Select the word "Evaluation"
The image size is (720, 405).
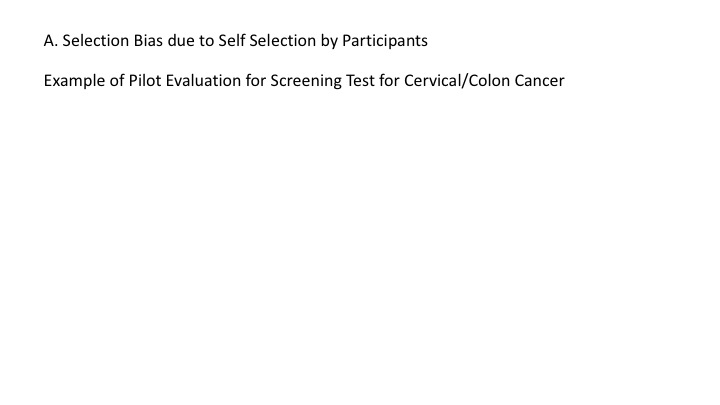[x=203, y=81]
